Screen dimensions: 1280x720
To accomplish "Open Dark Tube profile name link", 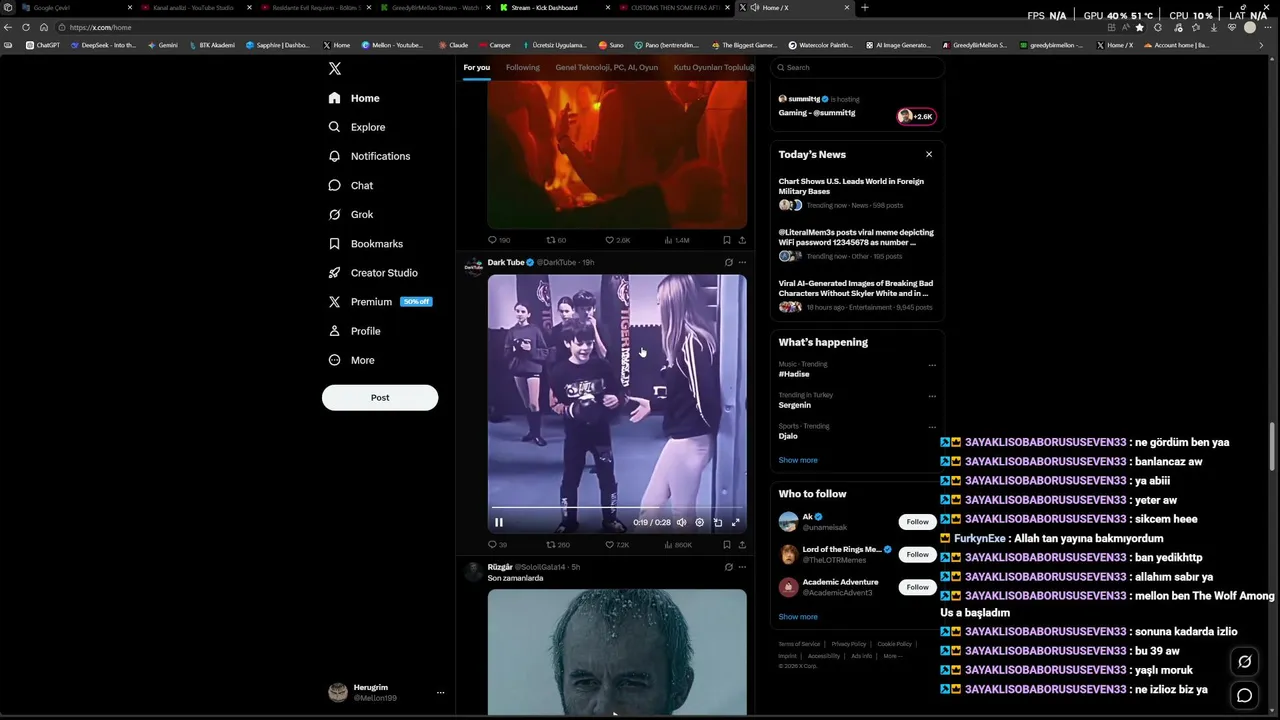I will pyautogui.click(x=506, y=262).
